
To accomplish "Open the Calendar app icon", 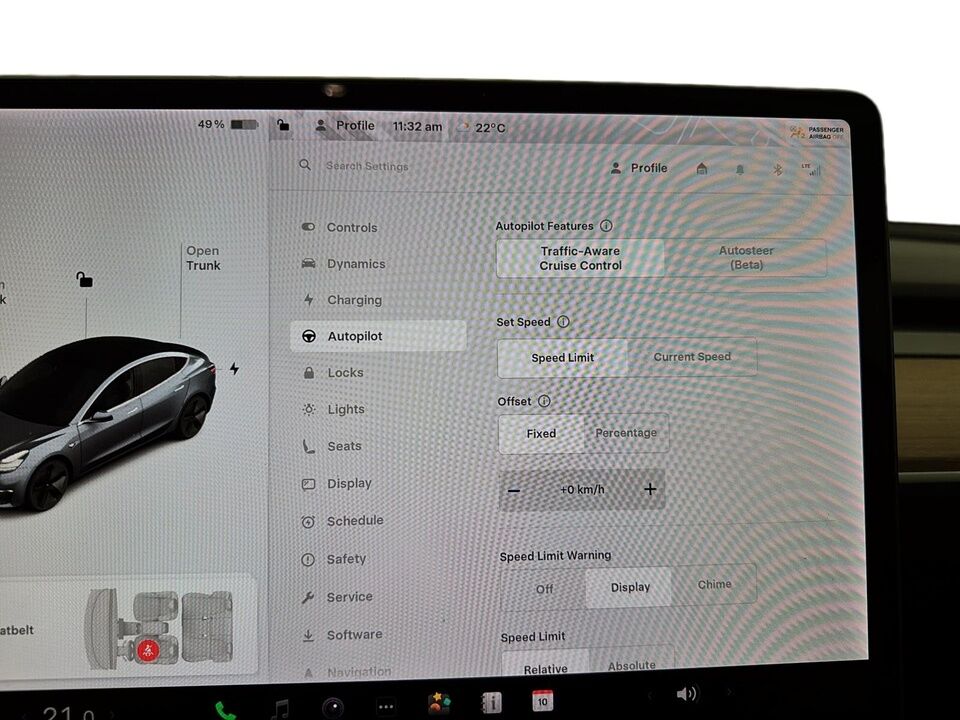I will (x=542, y=701).
